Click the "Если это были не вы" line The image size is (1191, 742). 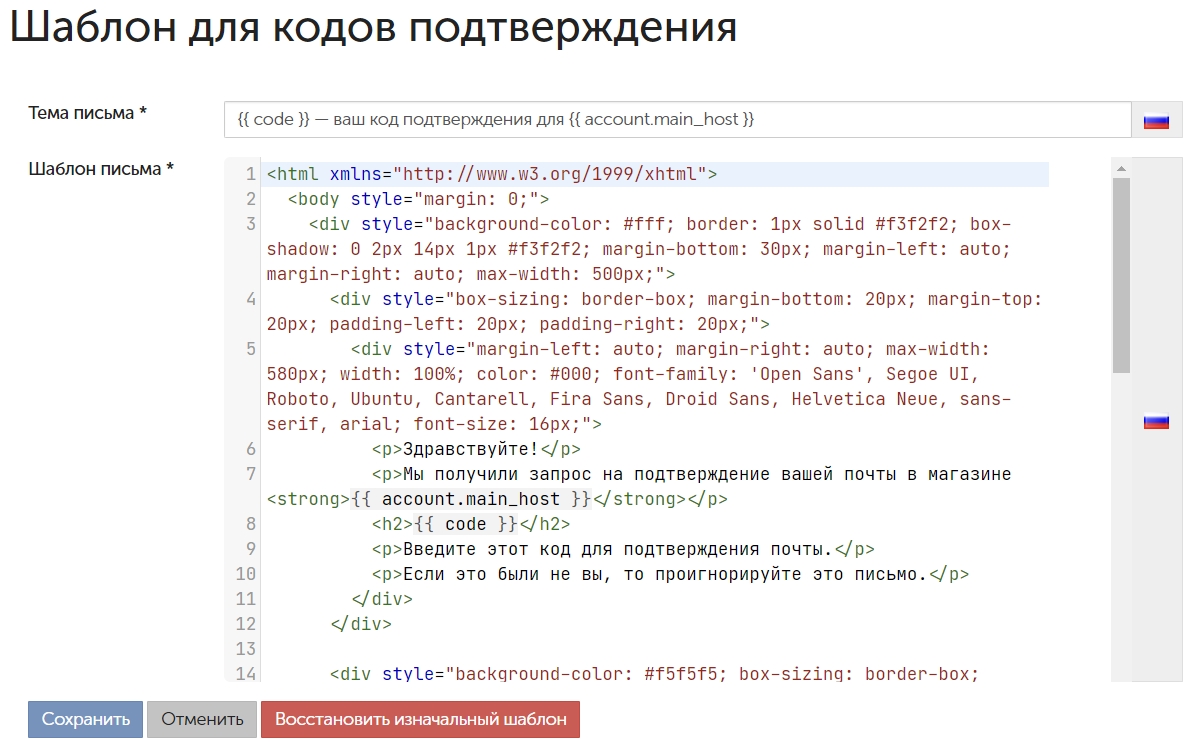670,574
